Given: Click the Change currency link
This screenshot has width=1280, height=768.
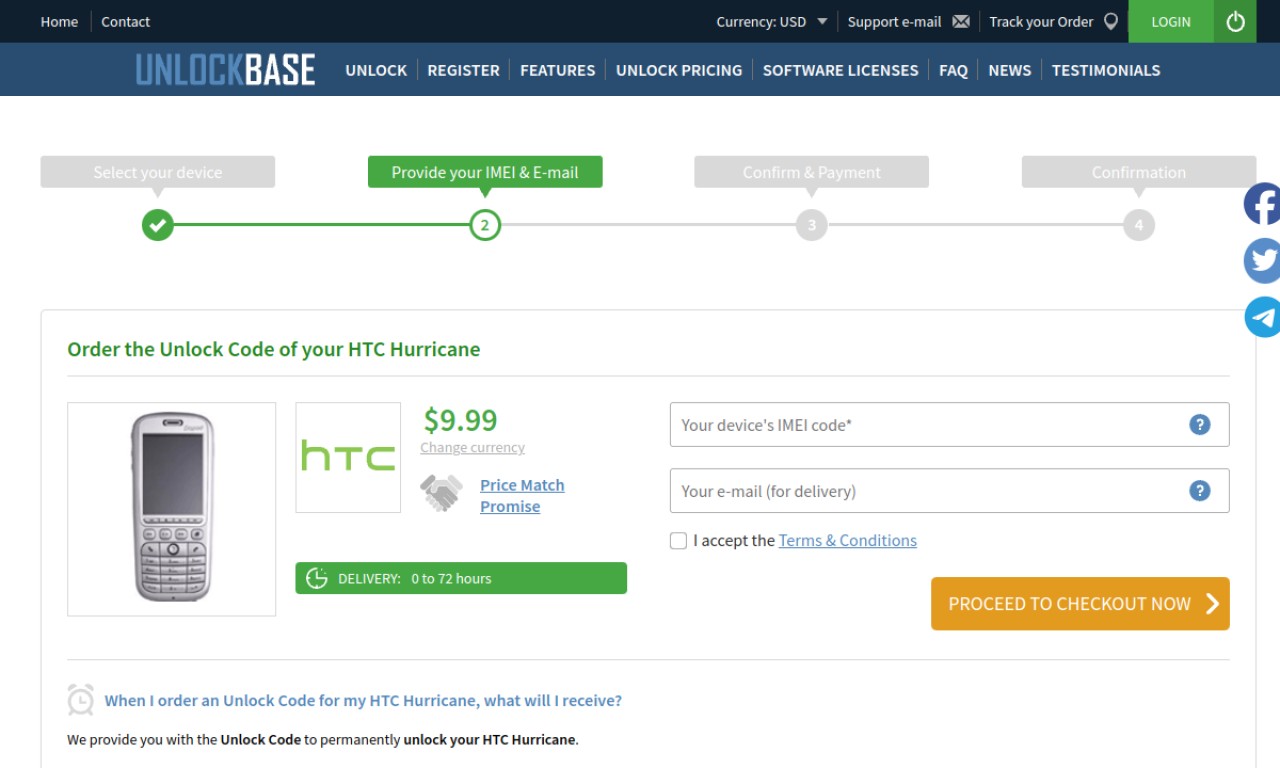Looking at the screenshot, I should coord(472,448).
